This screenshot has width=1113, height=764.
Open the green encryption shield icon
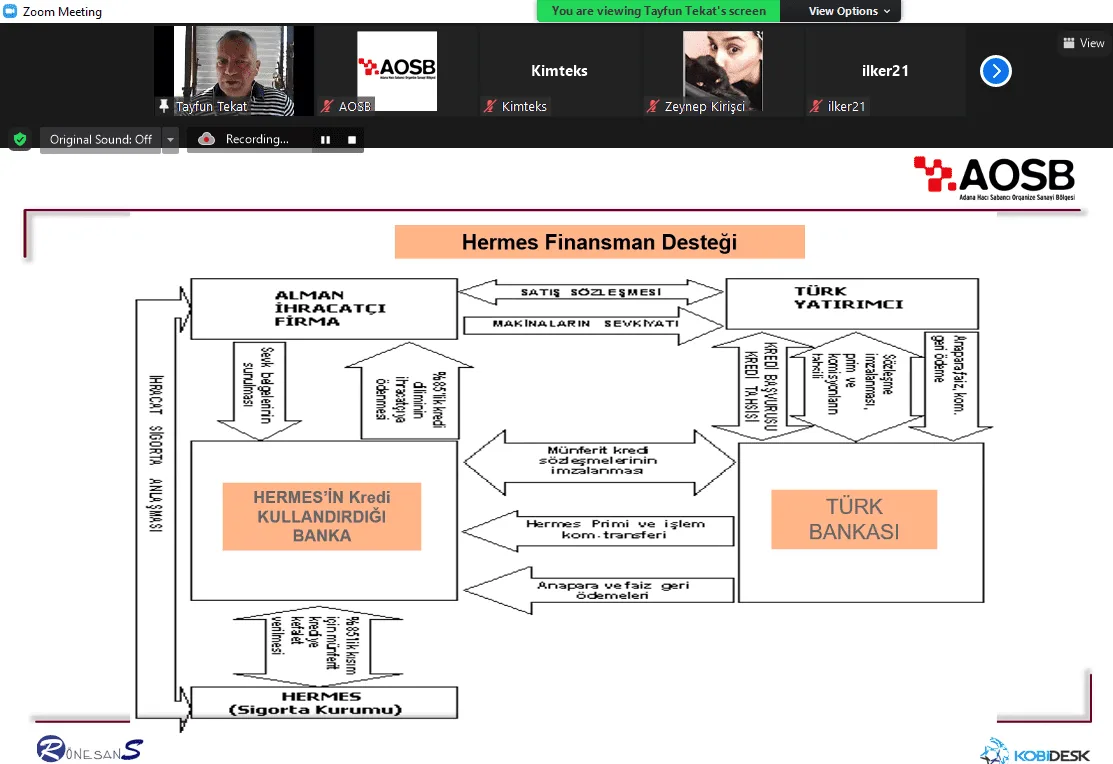[20, 139]
